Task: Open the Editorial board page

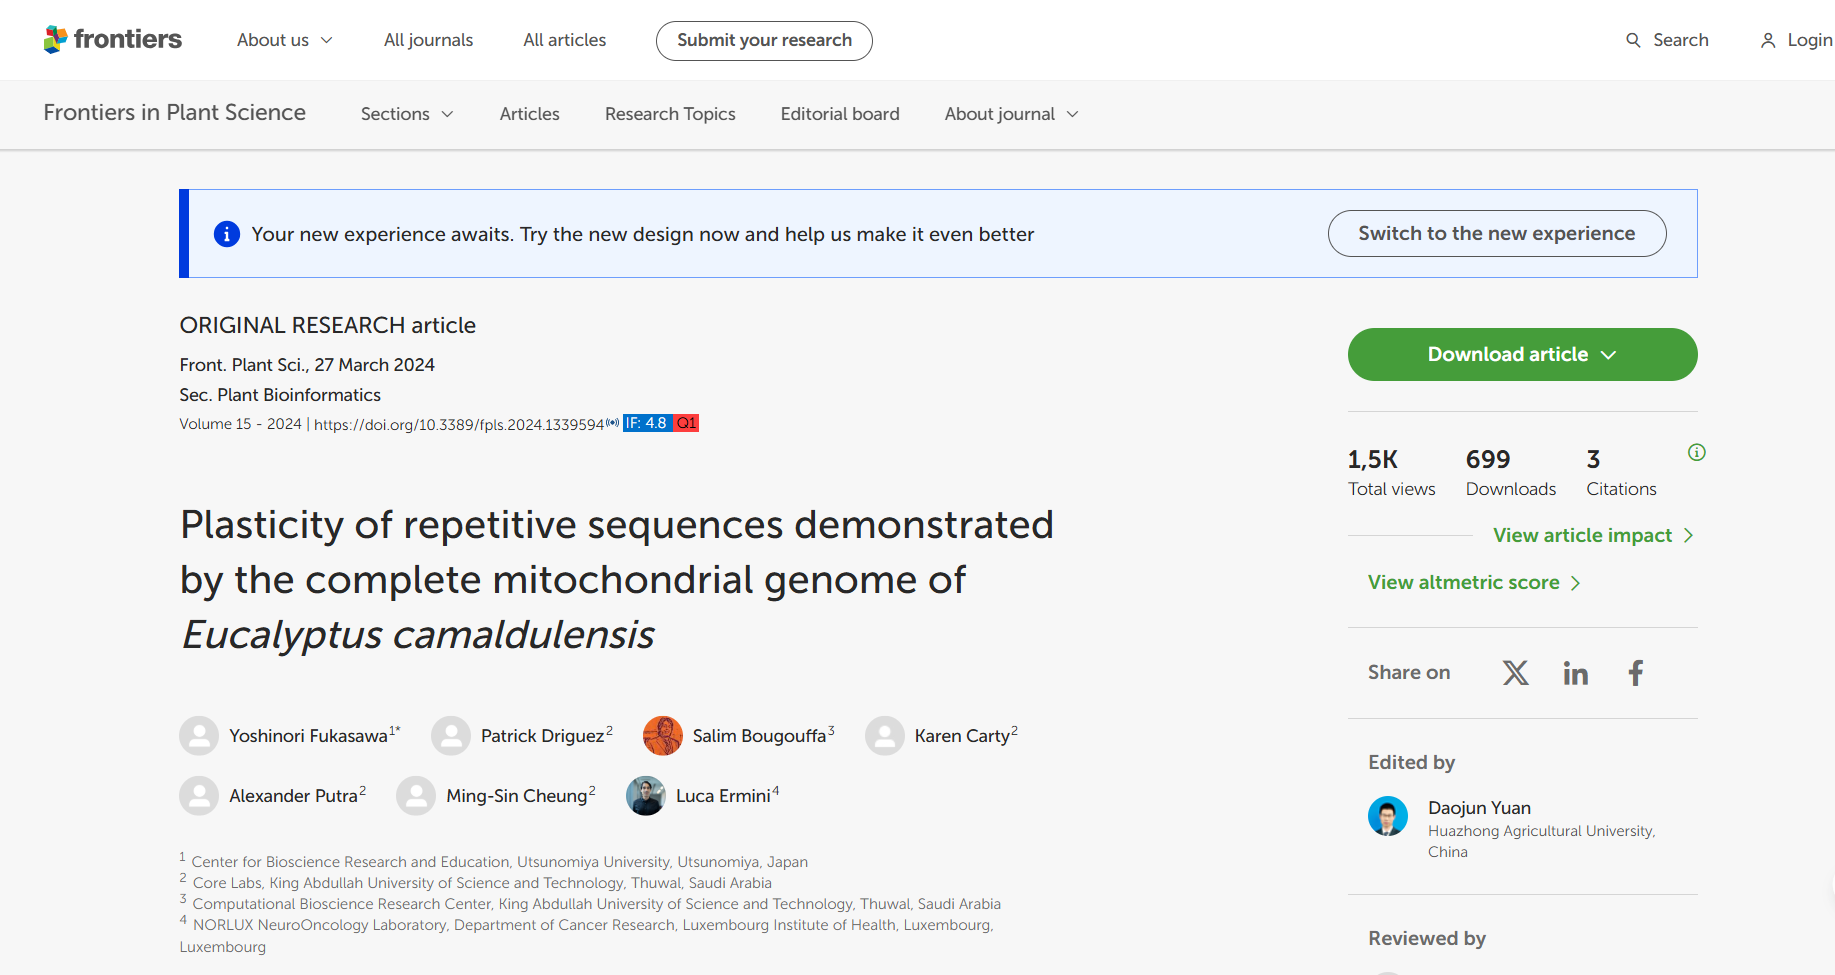Action: [840, 114]
